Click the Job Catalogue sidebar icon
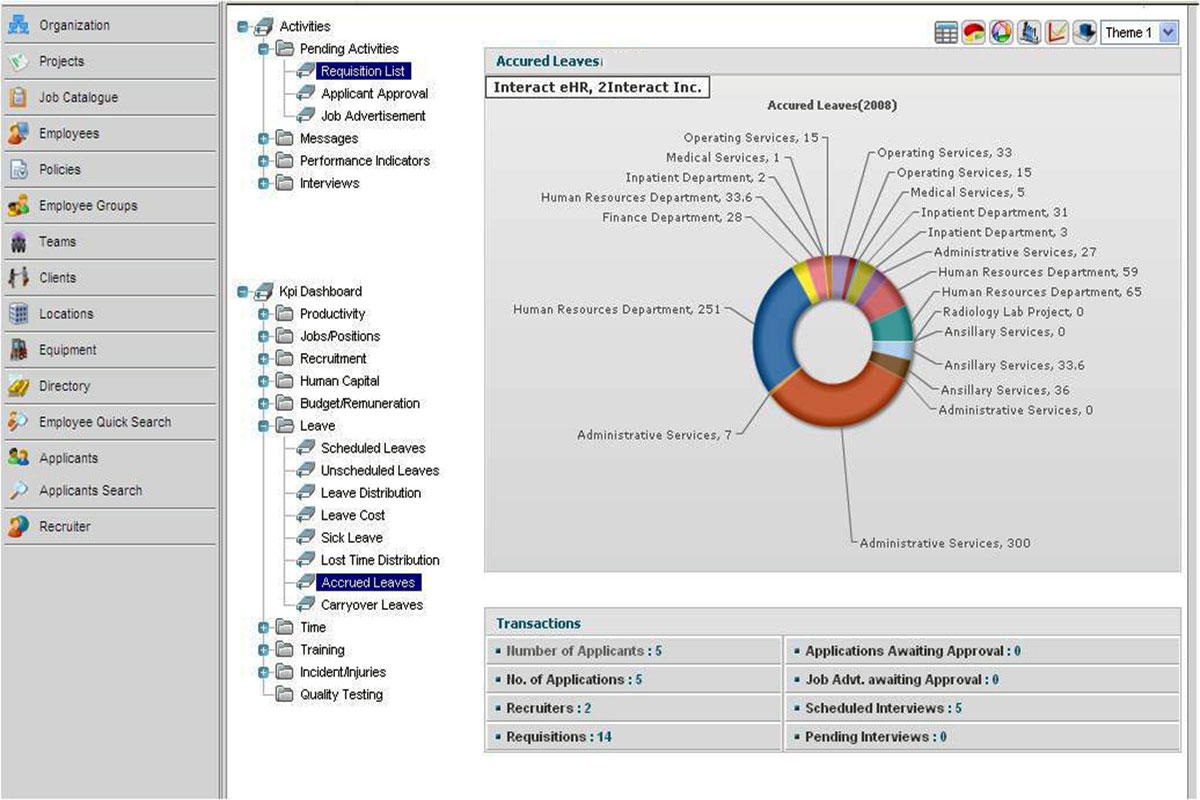 (x=18, y=97)
